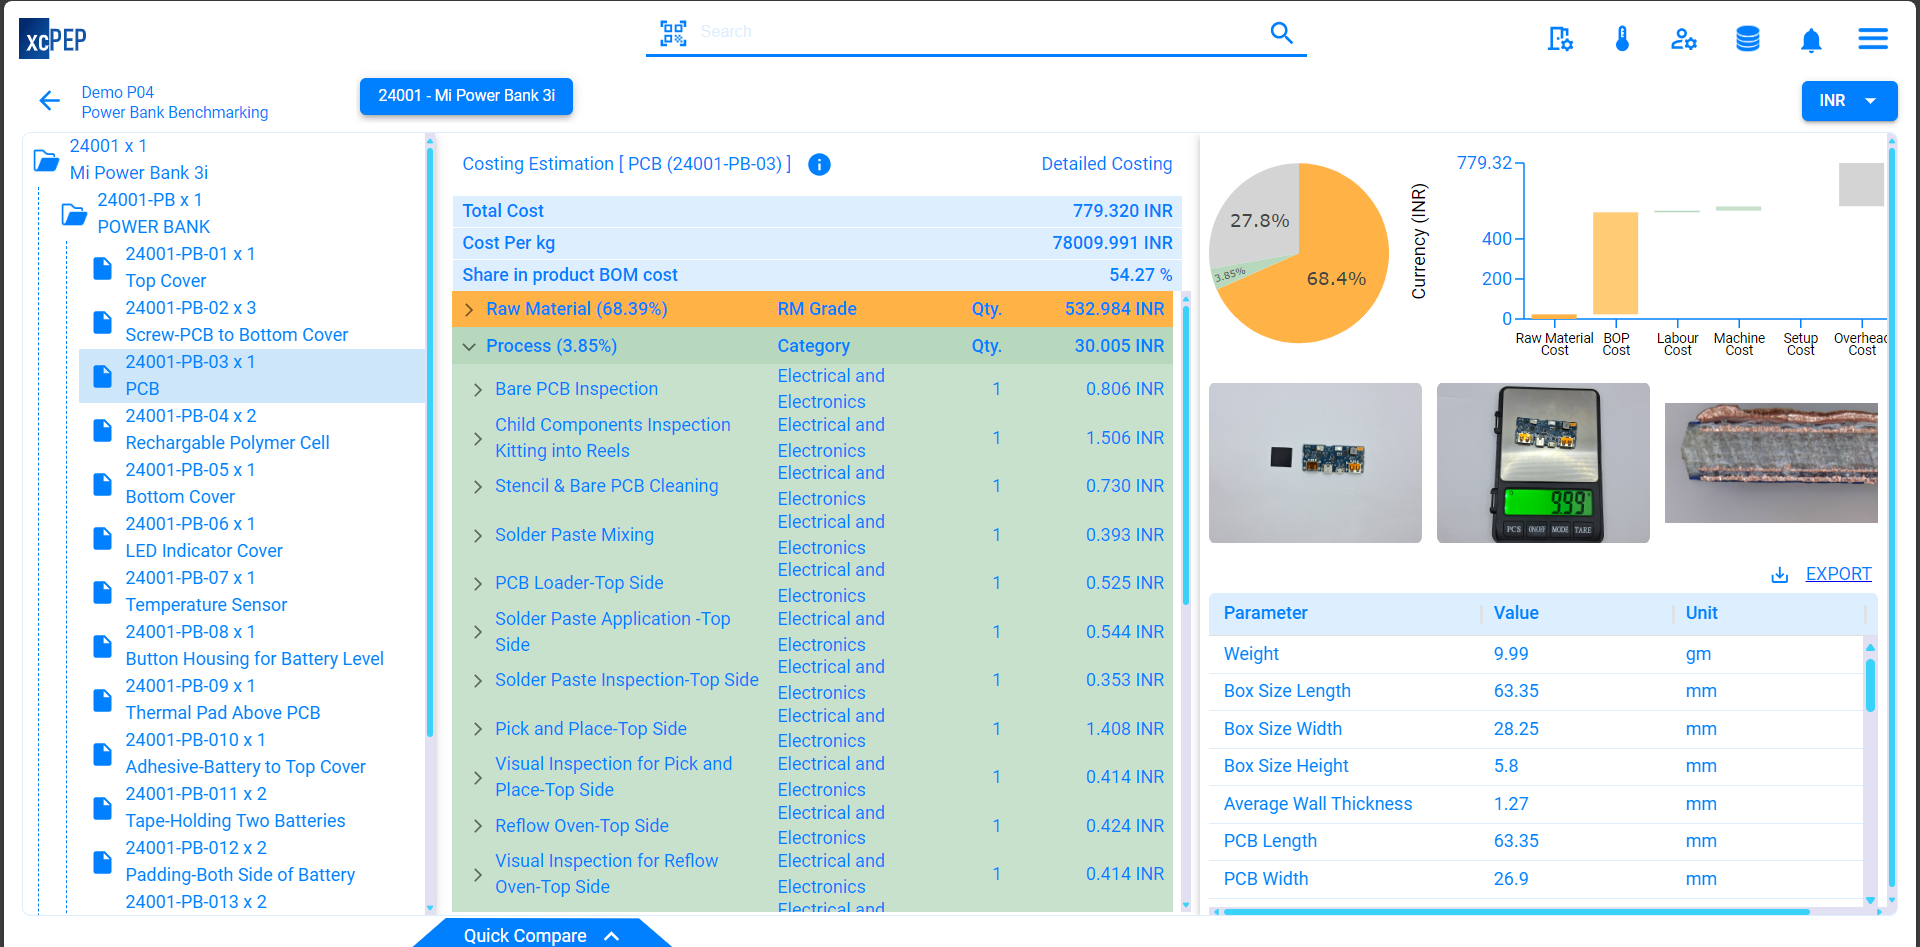Screen dimensions: 1920x947
Task: Open the PCB cross-section thumbnail
Action: [x=1771, y=463]
